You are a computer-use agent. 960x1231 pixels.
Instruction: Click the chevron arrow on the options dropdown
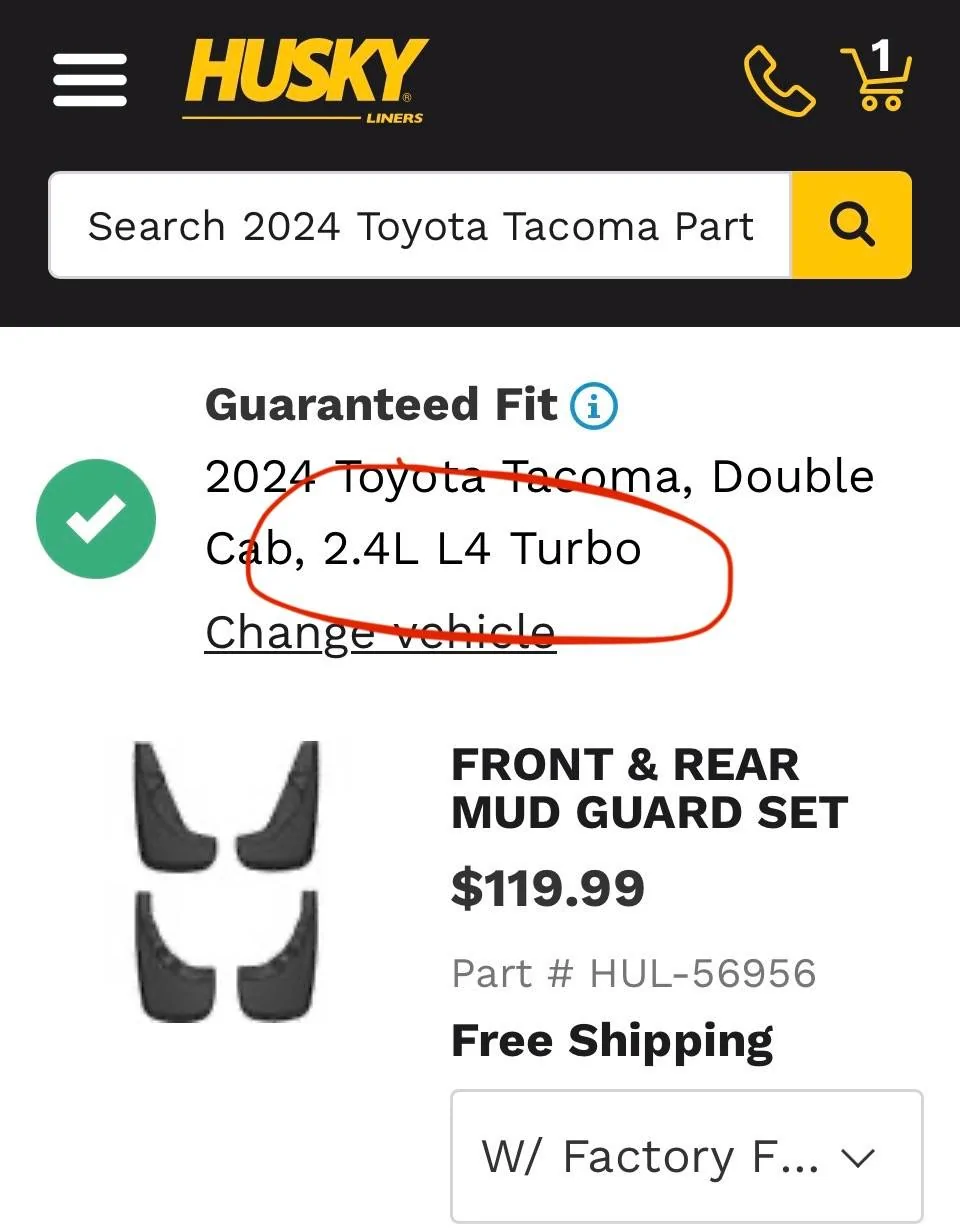coord(858,1158)
